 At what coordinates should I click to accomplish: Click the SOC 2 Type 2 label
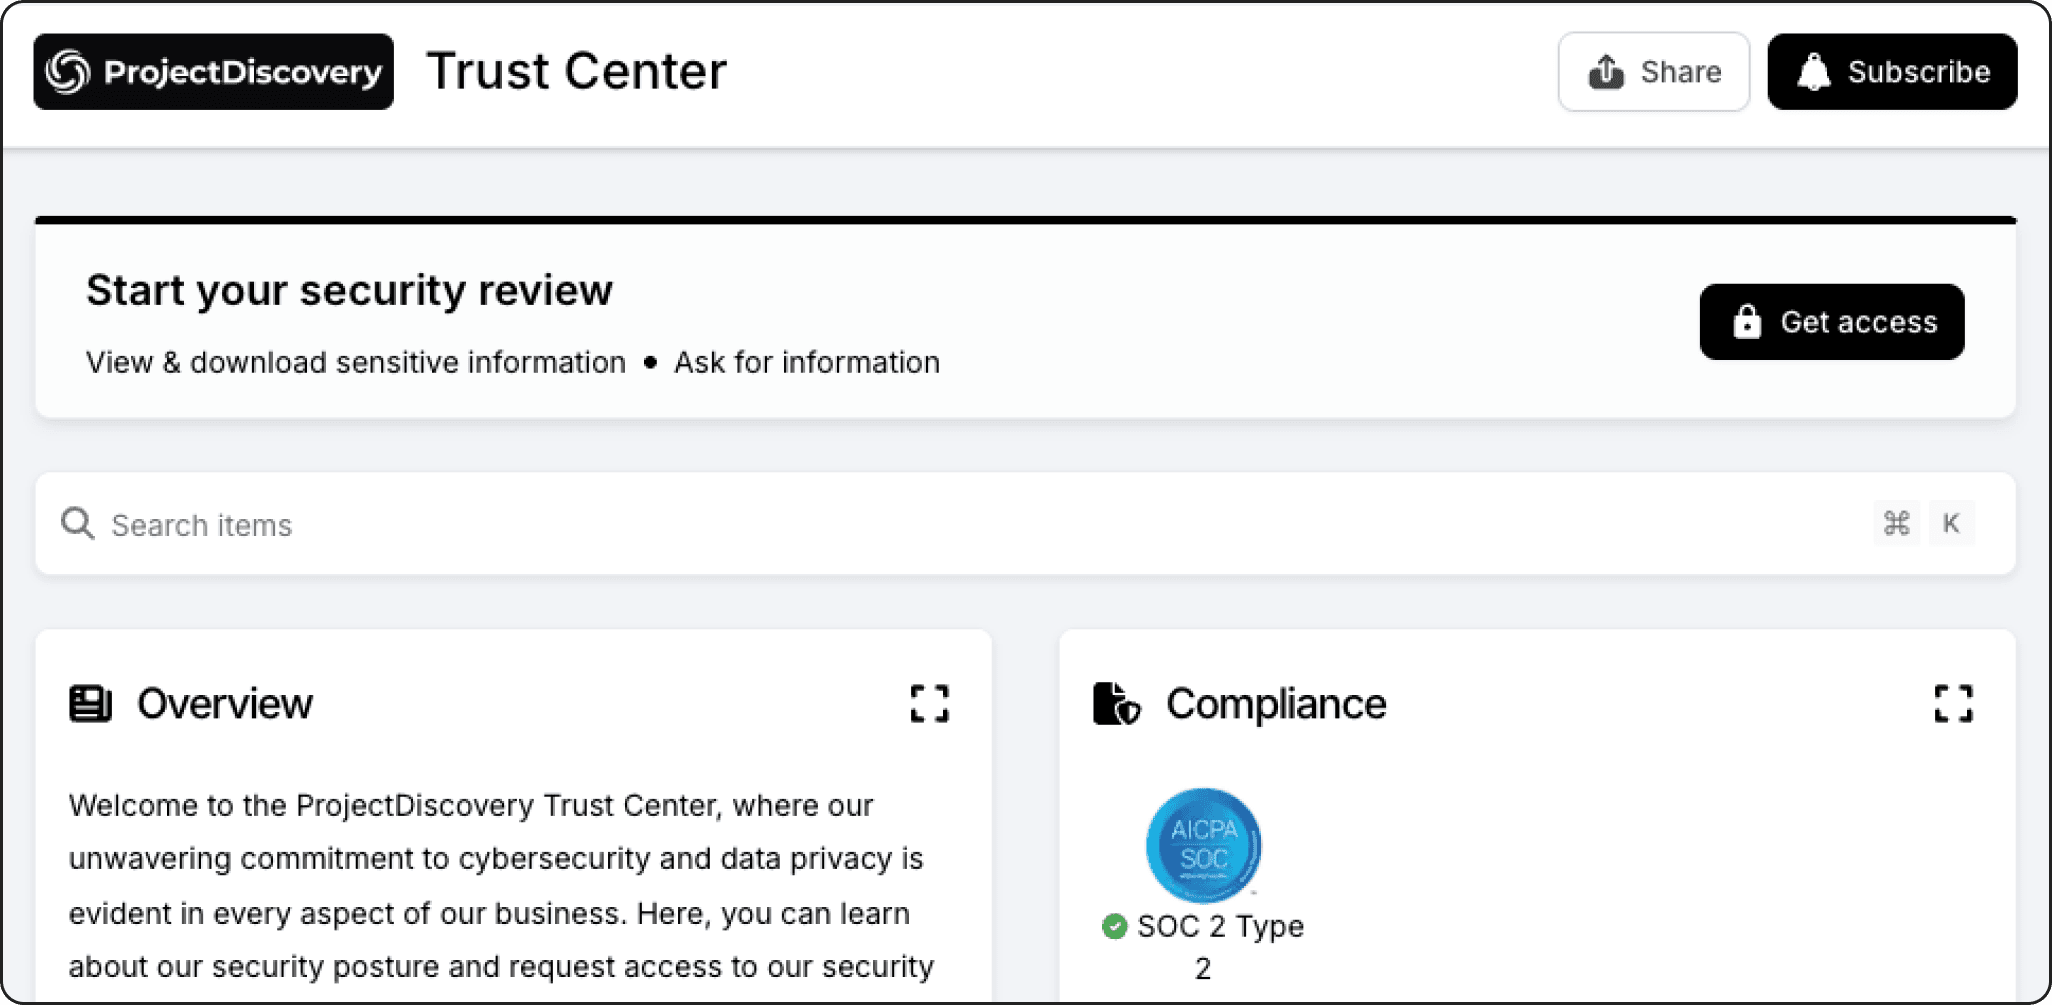click(x=1219, y=927)
